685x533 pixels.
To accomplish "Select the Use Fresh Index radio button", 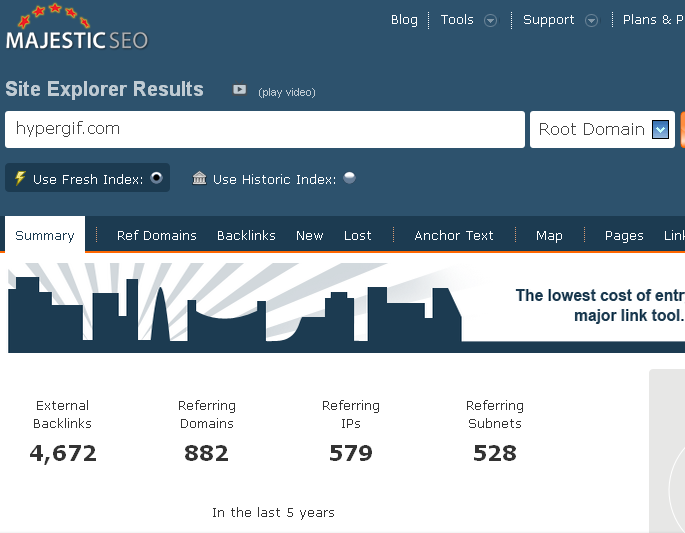I will [x=156, y=177].
